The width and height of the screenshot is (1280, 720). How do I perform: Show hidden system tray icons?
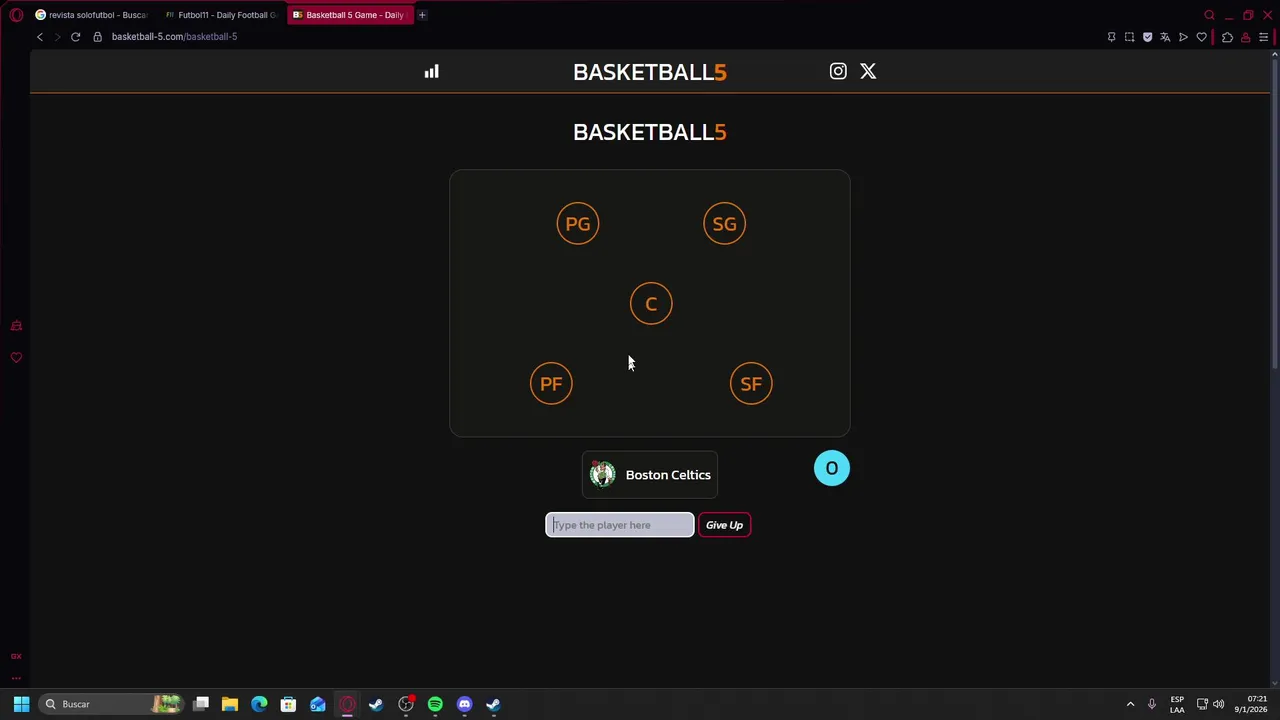click(x=1130, y=704)
